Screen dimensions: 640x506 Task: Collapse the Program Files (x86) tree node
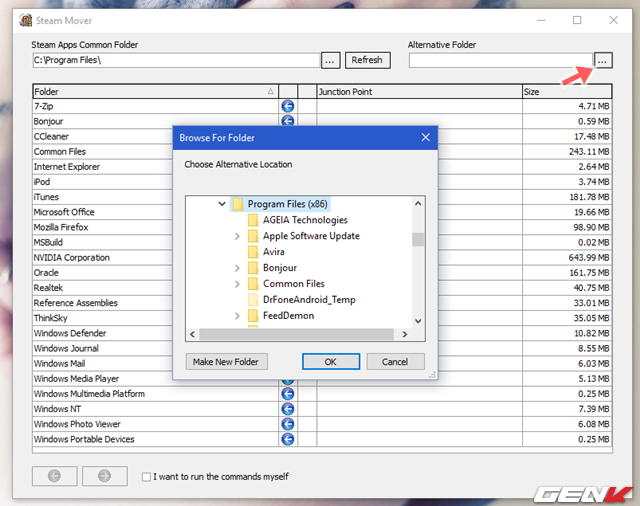[222, 204]
